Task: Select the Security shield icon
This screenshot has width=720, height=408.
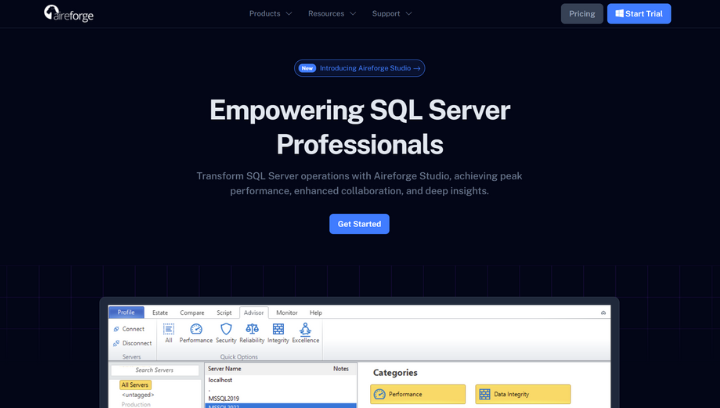Action: coord(226,330)
